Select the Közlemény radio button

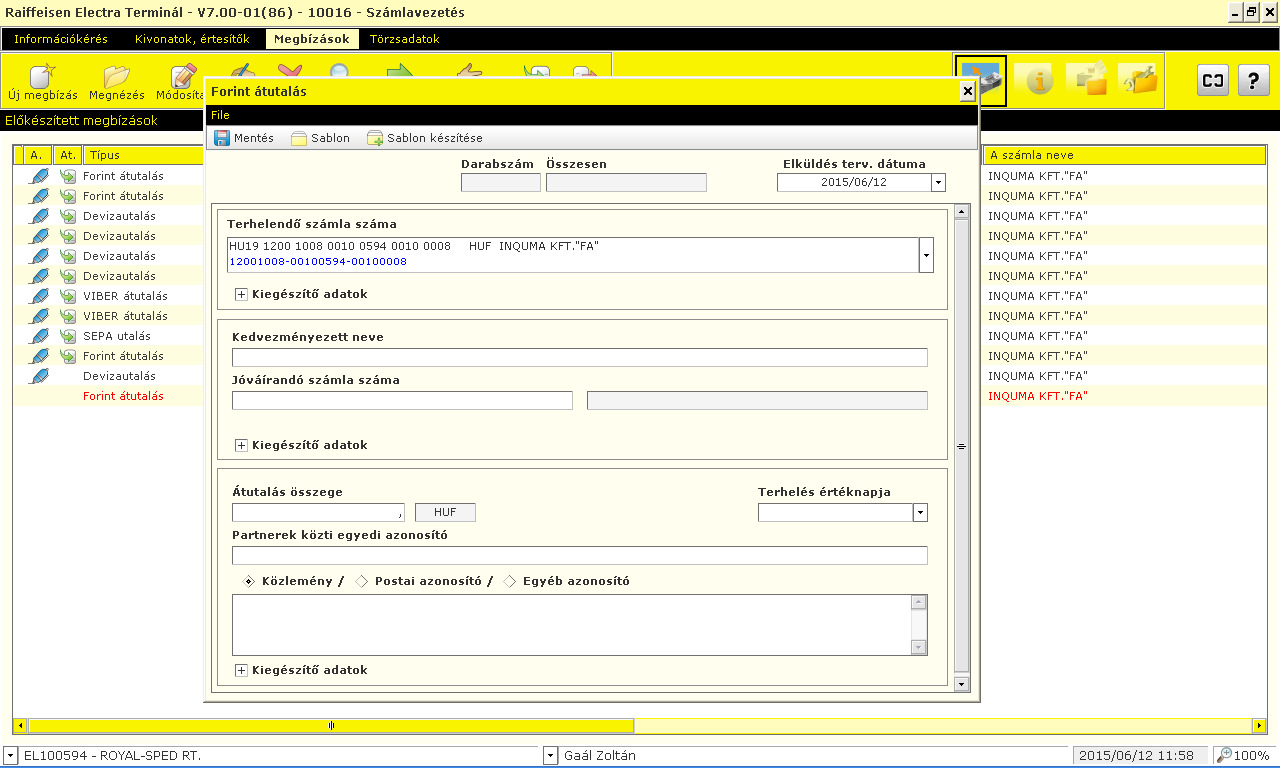(x=249, y=581)
